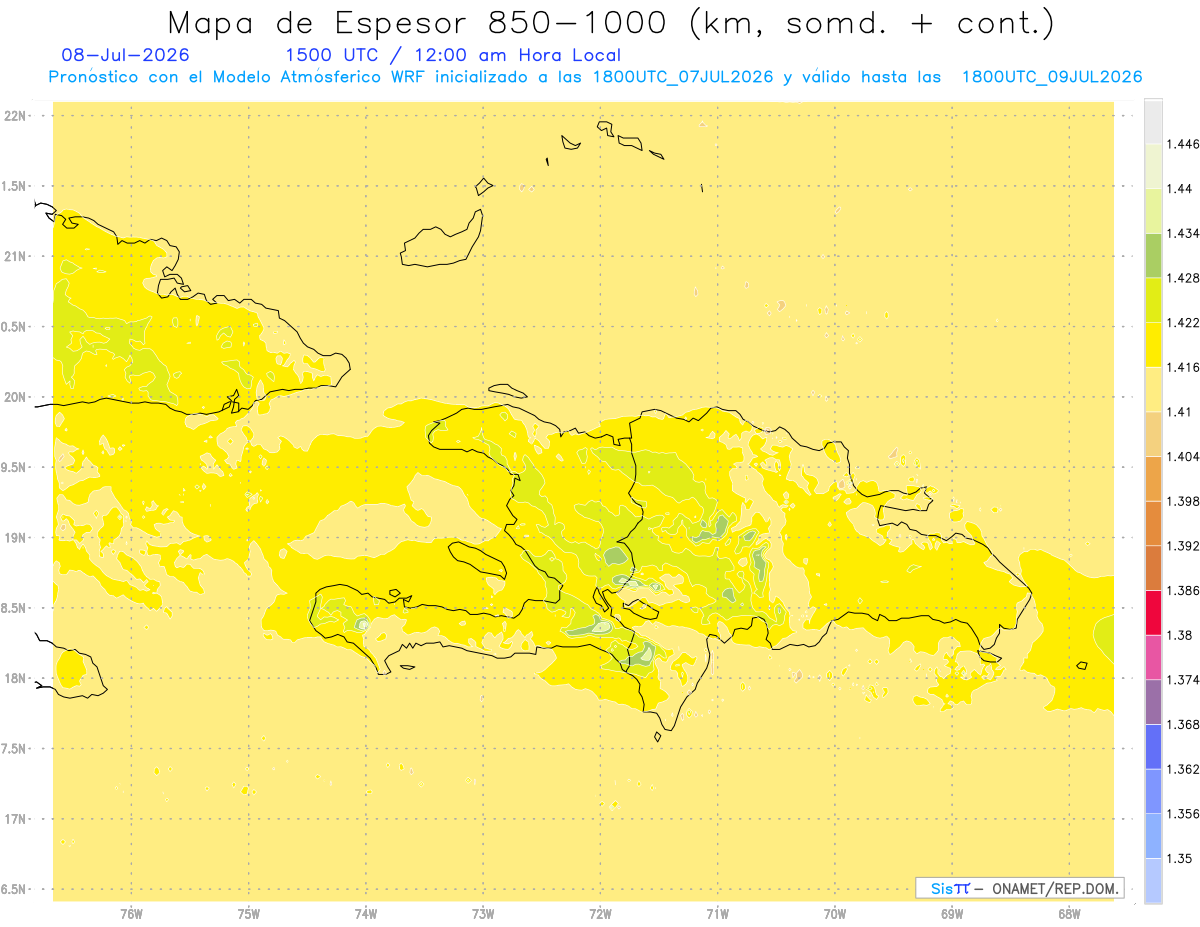The height and width of the screenshot is (927, 1200).
Task: Click the colorbar value '1.392'
Action: [1182, 546]
